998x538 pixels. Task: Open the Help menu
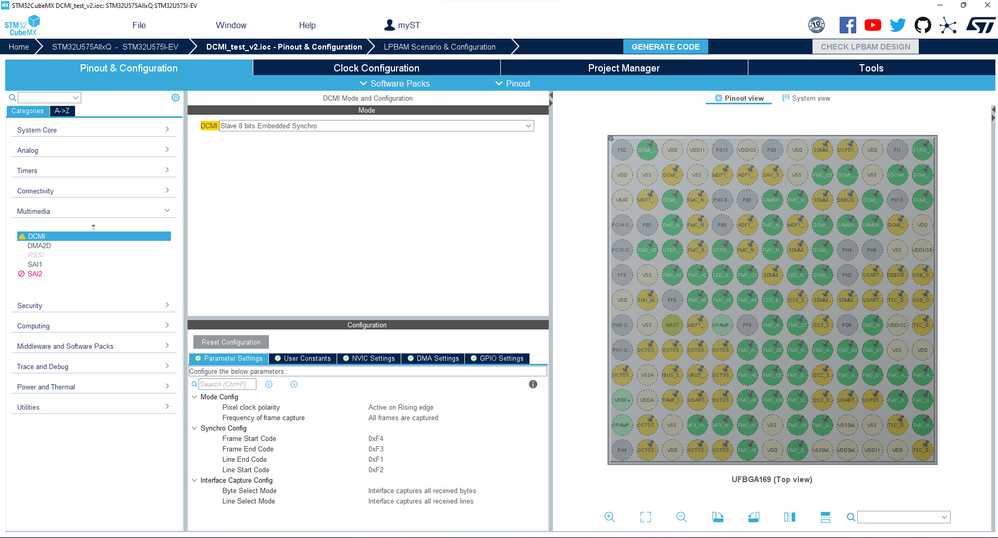[x=307, y=25]
